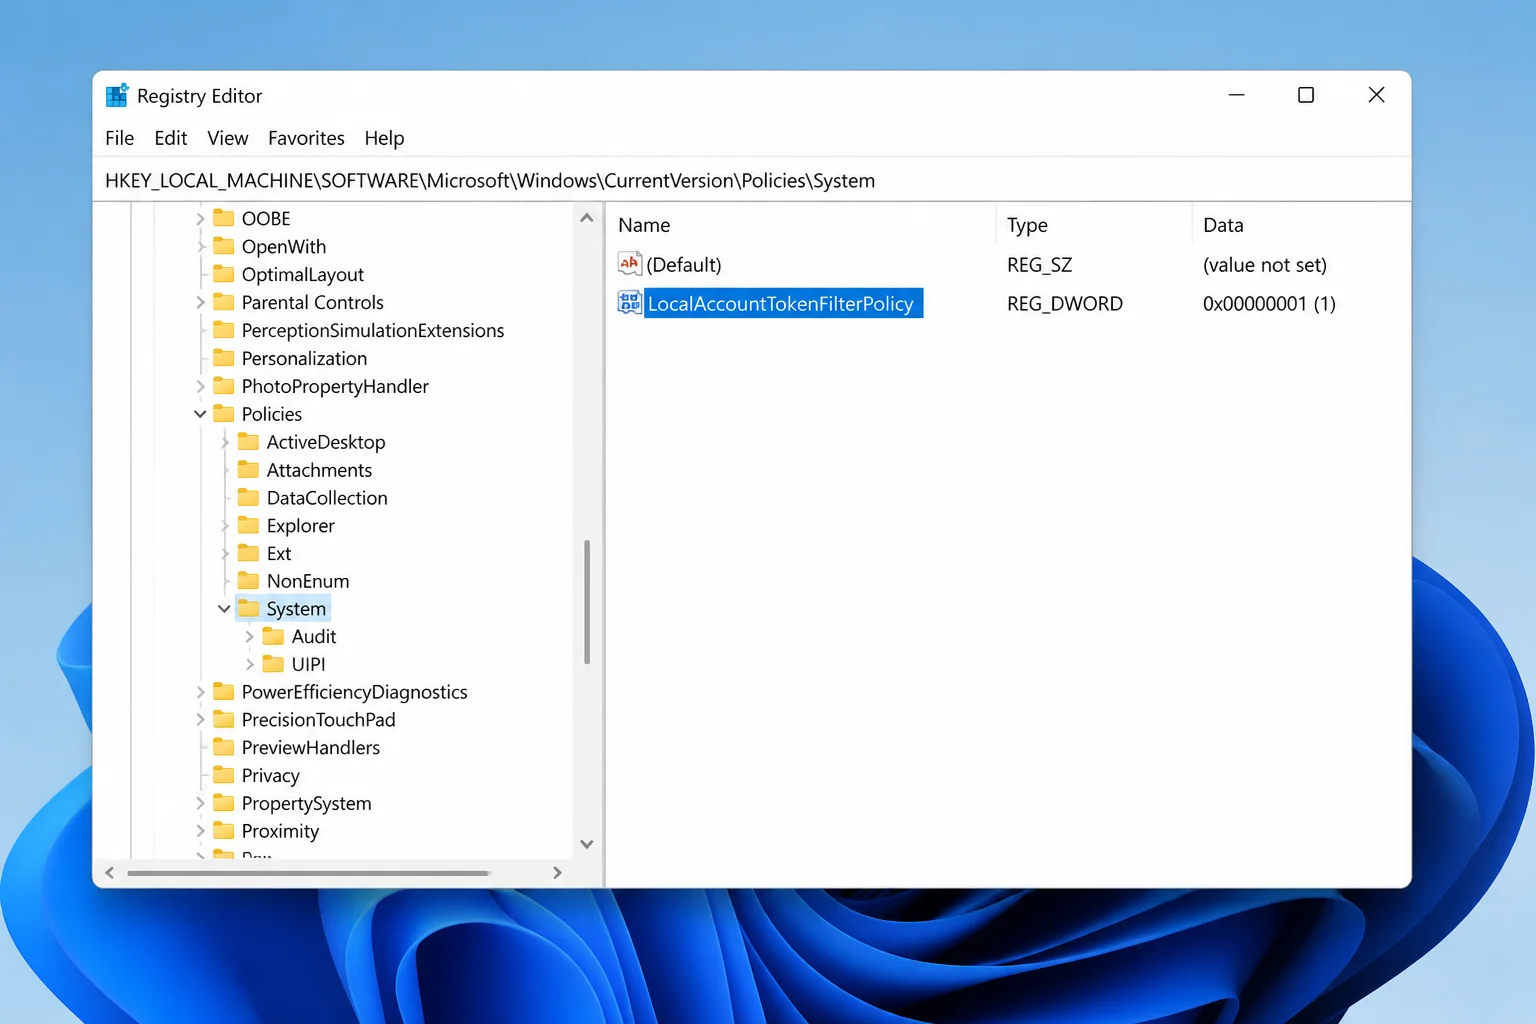The image size is (1536, 1024).
Task: Click the tree scroll left arrow
Action: [x=110, y=873]
